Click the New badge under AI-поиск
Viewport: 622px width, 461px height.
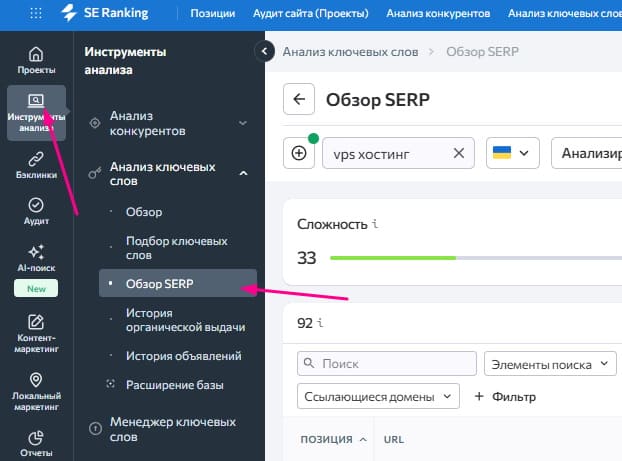point(36,288)
